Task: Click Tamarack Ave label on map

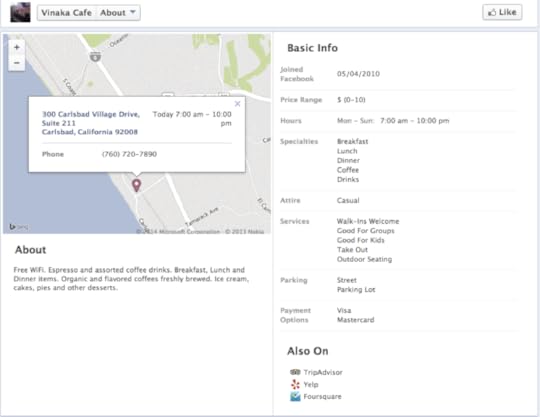Action: 202,216
